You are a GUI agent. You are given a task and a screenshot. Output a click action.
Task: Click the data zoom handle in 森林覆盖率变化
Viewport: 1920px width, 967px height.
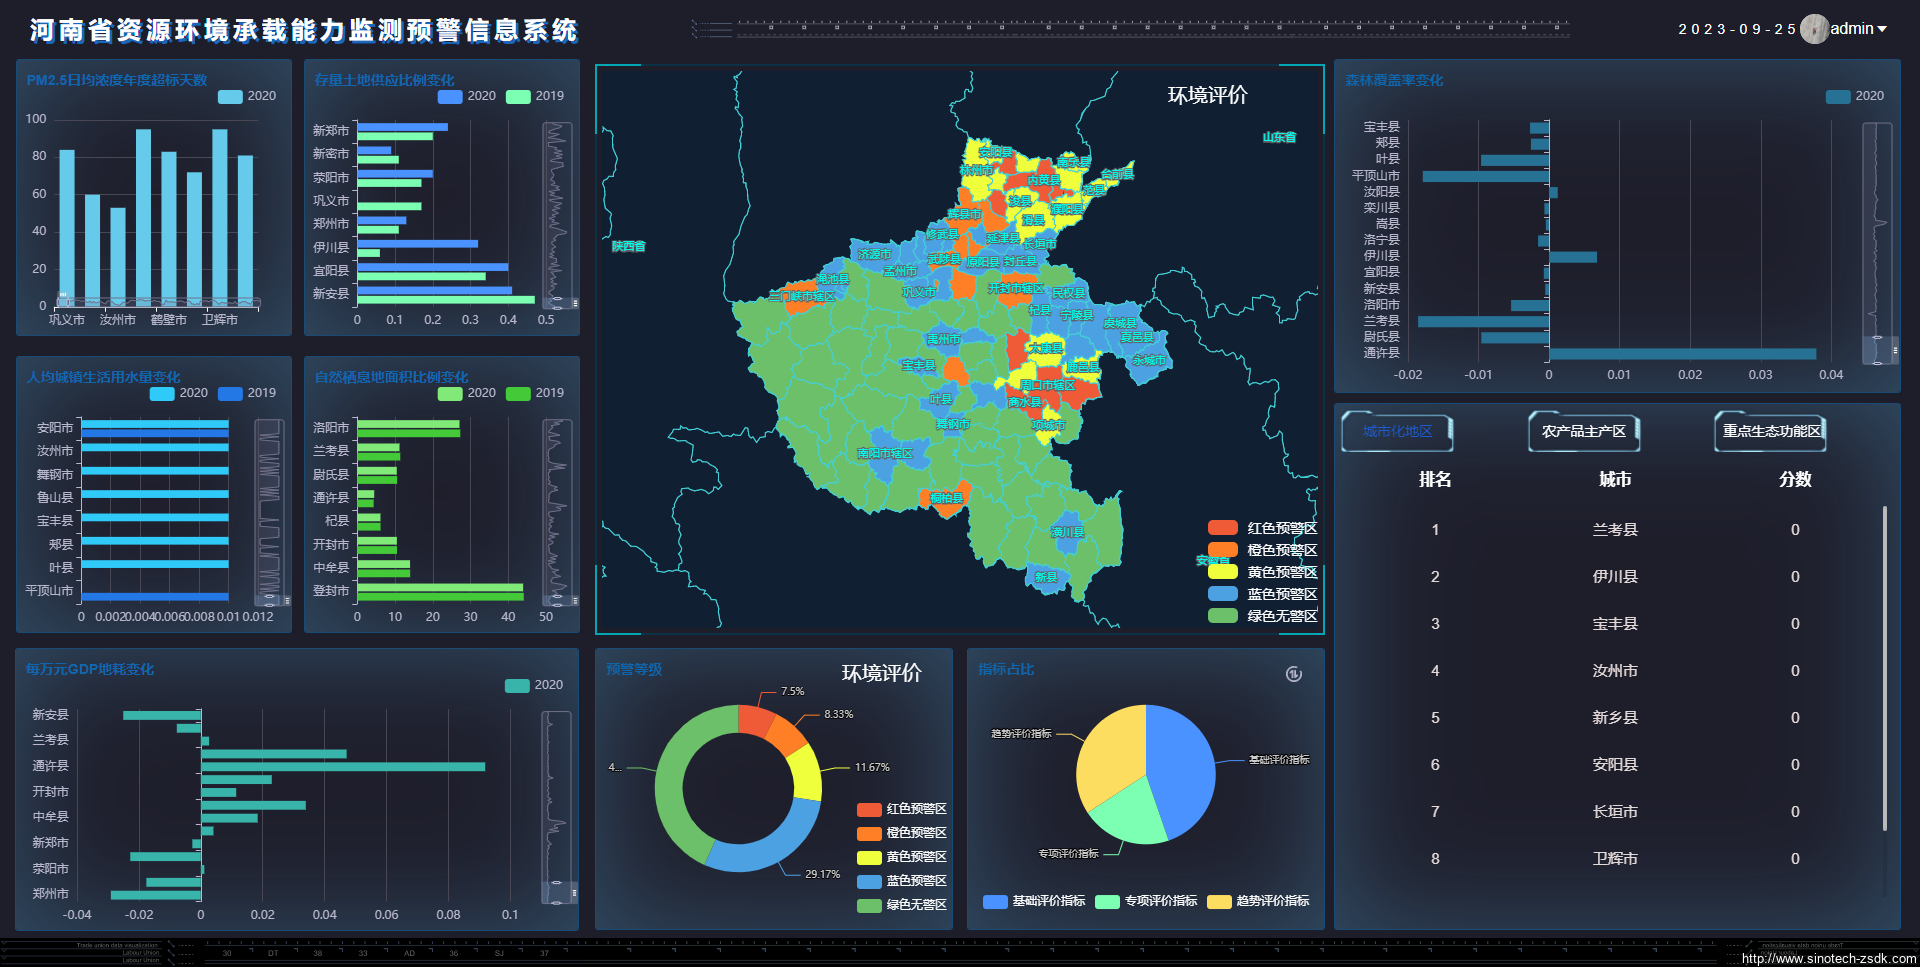point(1895,350)
